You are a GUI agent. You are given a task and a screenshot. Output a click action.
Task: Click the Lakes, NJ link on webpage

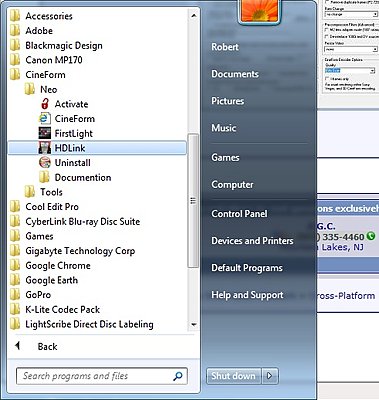[342, 247]
